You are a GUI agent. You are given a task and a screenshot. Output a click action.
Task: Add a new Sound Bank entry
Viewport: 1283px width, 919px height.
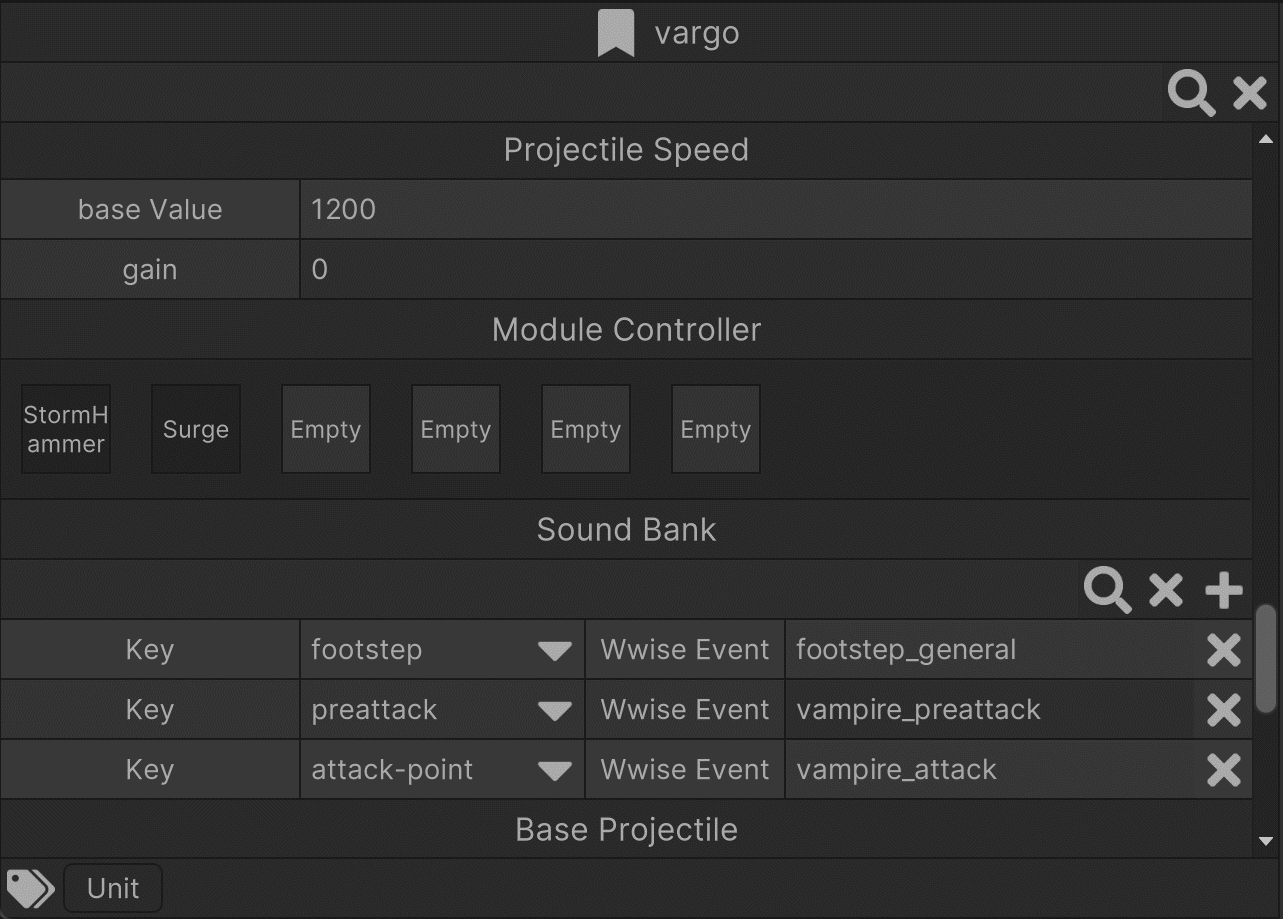tap(1224, 590)
